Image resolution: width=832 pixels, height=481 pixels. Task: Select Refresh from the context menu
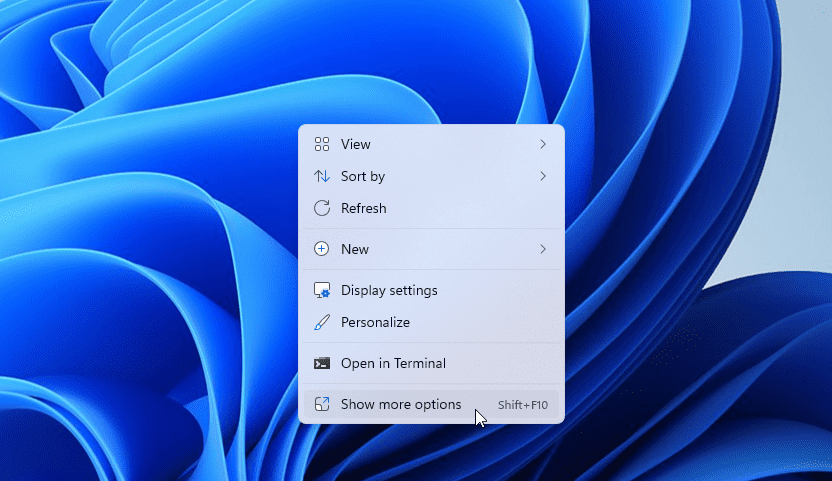click(431, 208)
